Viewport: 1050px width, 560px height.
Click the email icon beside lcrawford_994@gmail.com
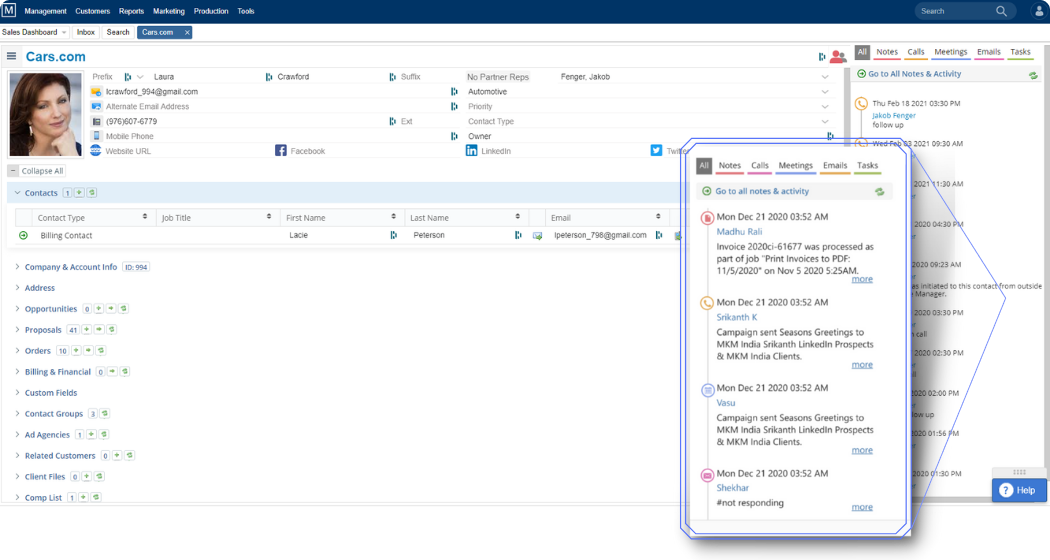click(96, 92)
